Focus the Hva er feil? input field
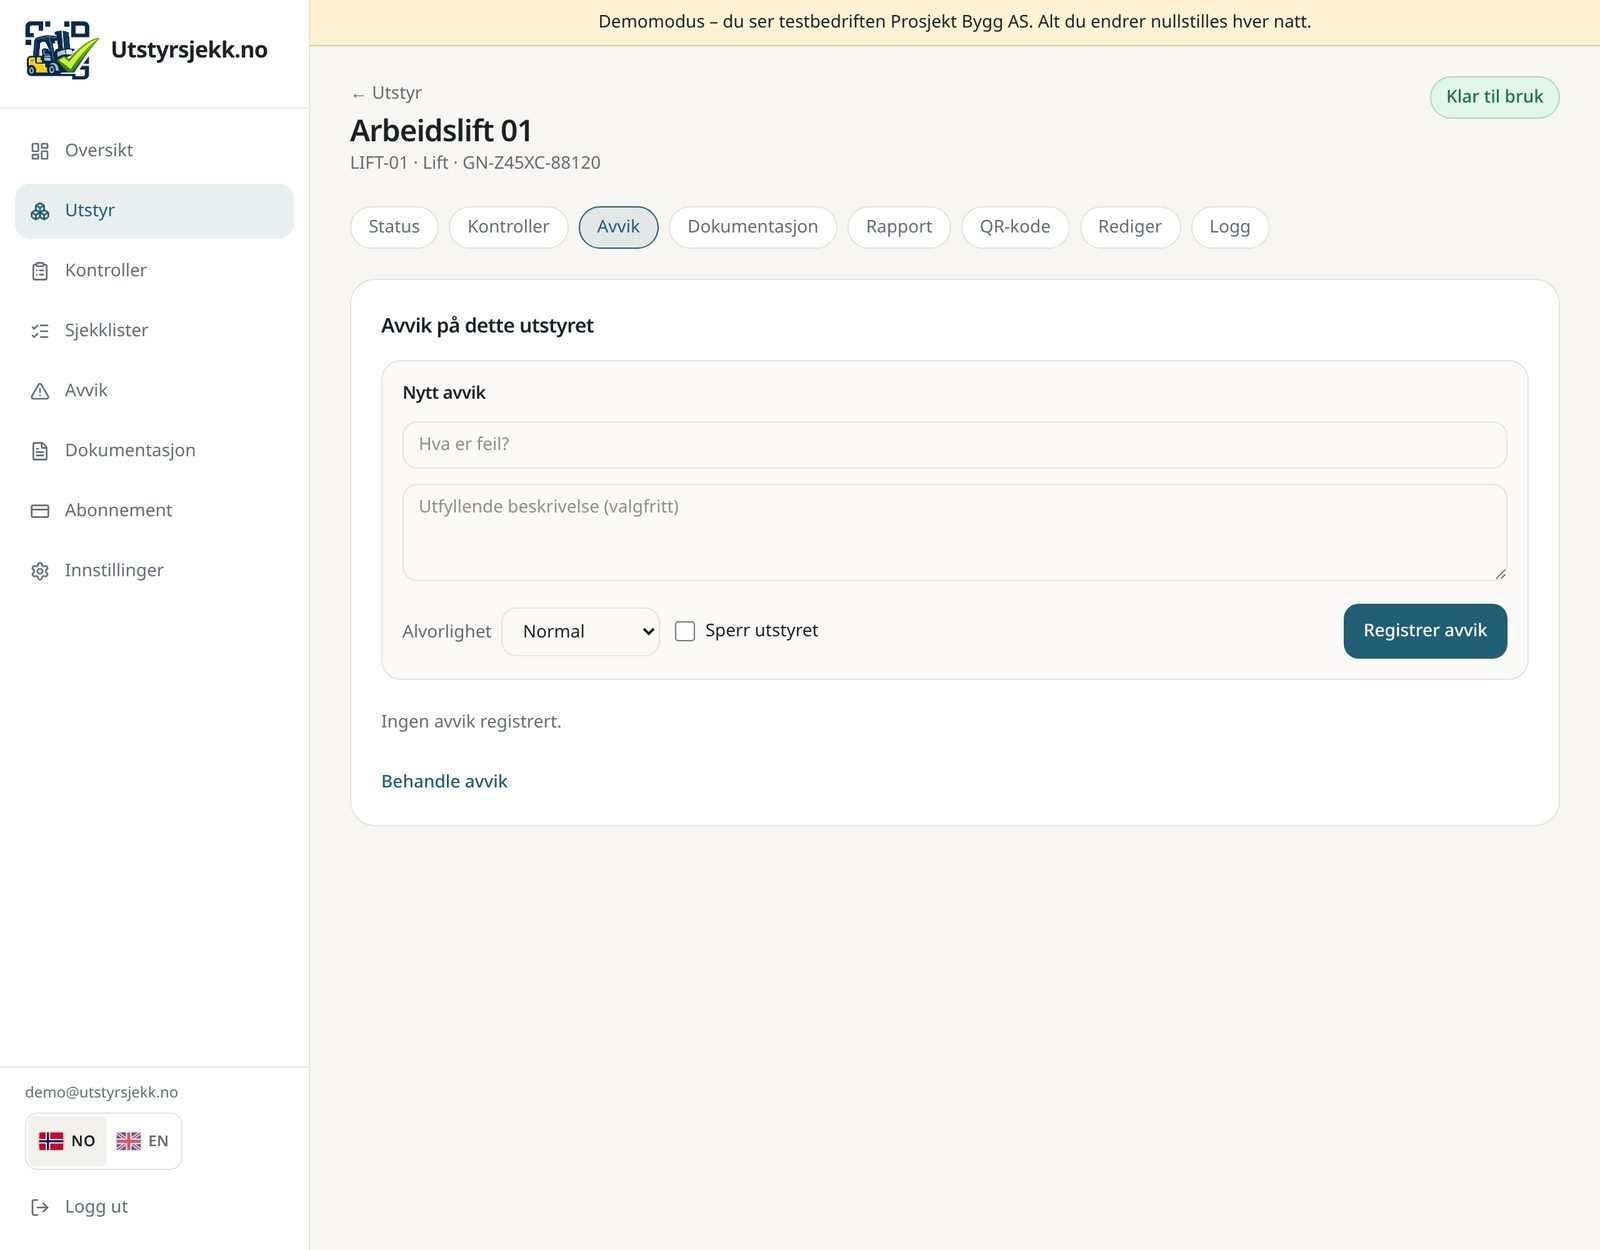This screenshot has height=1250, width=1600. [954, 445]
